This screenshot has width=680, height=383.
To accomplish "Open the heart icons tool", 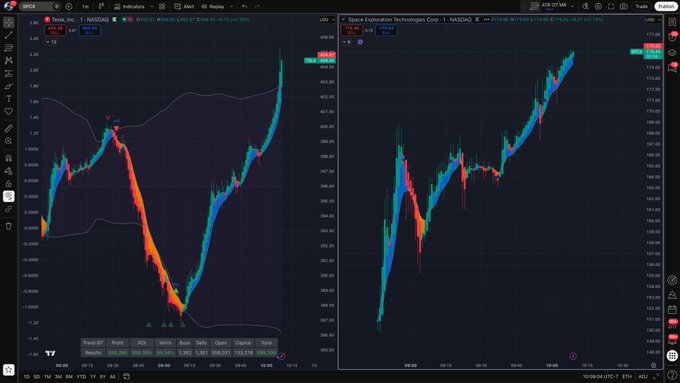I will [x=9, y=111].
